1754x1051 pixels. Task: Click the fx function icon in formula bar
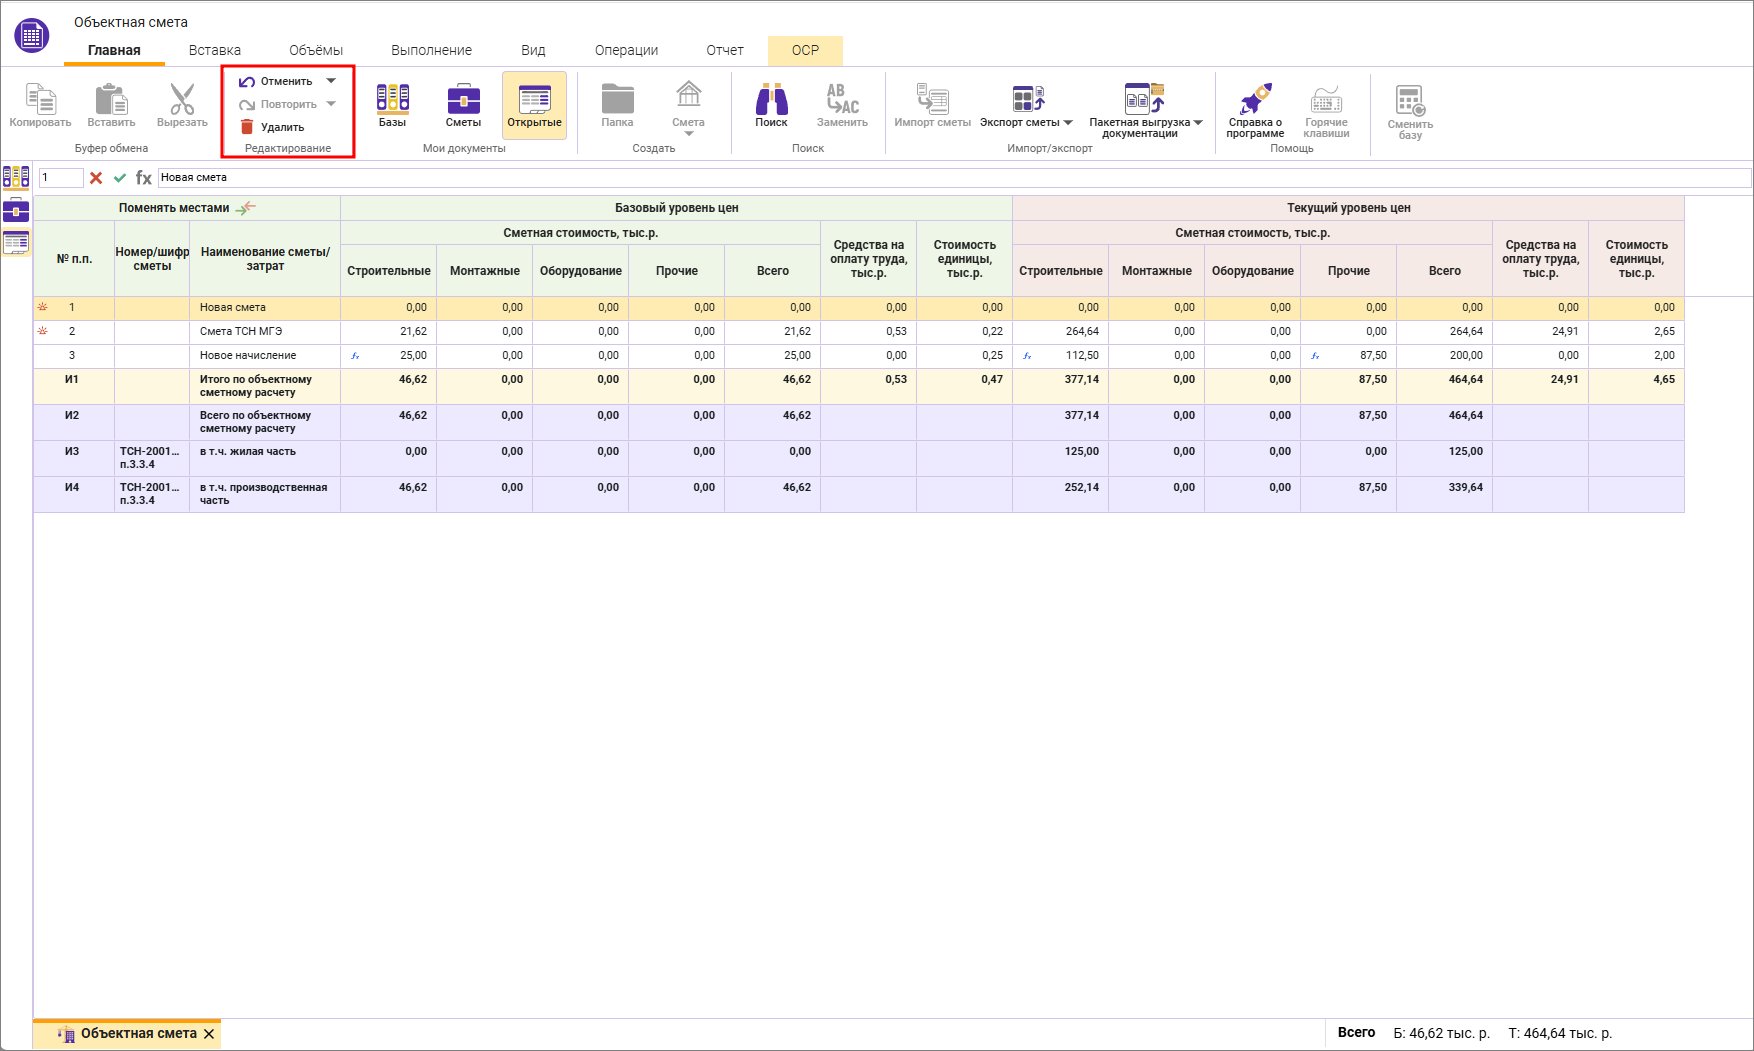click(x=144, y=178)
